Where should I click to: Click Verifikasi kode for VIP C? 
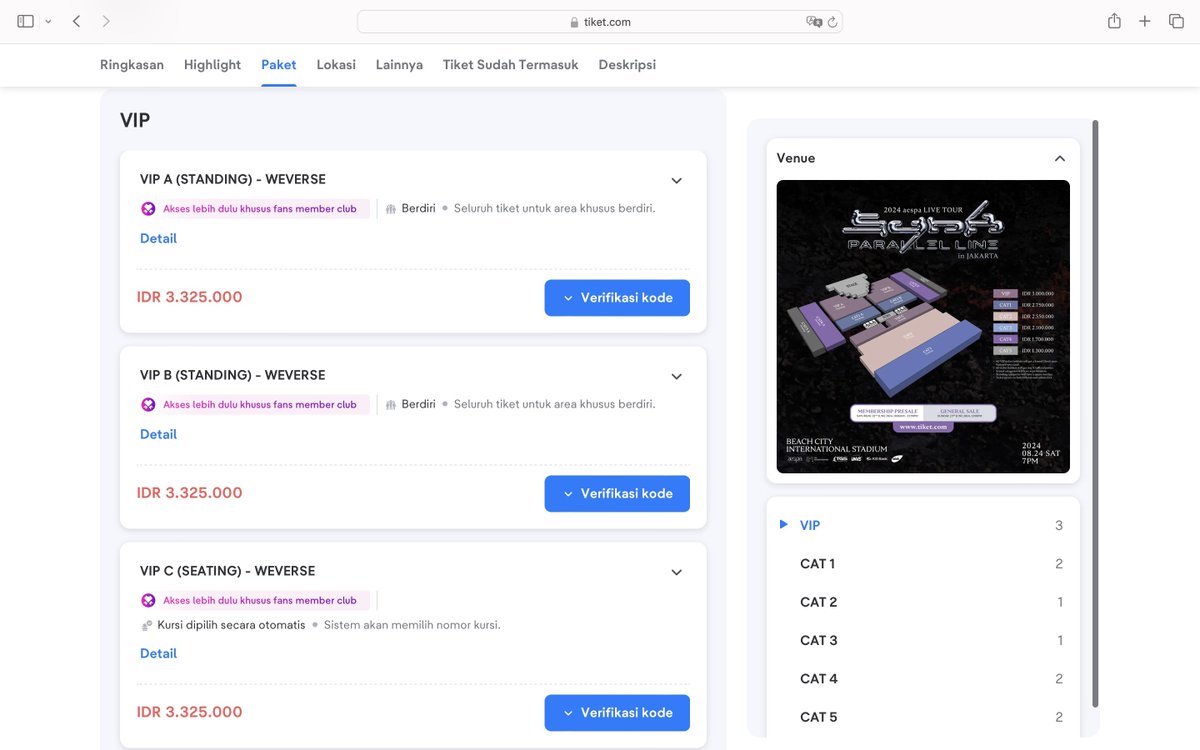(x=617, y=713)
